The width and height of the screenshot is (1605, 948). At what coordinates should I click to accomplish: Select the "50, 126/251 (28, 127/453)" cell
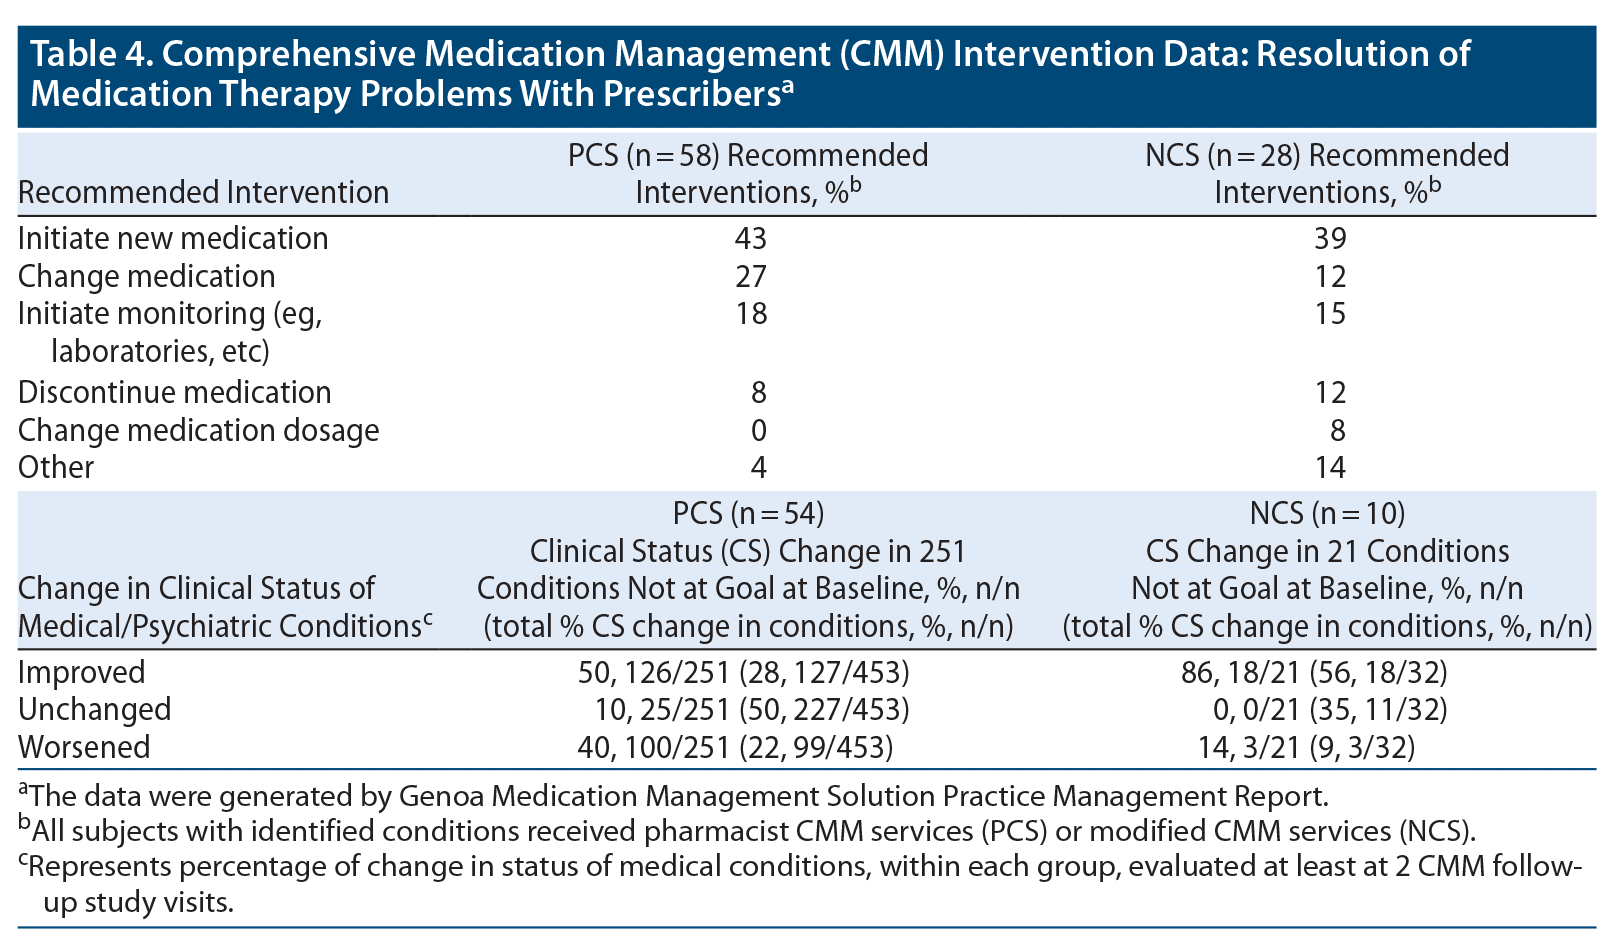743,671
